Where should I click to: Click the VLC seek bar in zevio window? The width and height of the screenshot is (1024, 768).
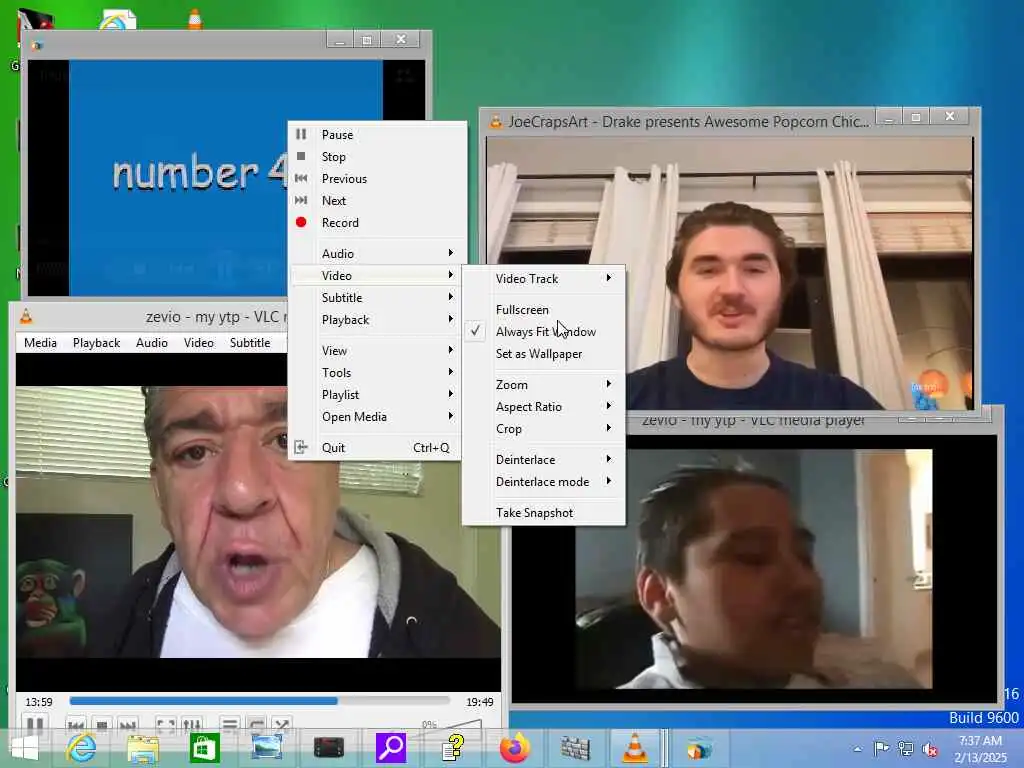coord(259,701)
